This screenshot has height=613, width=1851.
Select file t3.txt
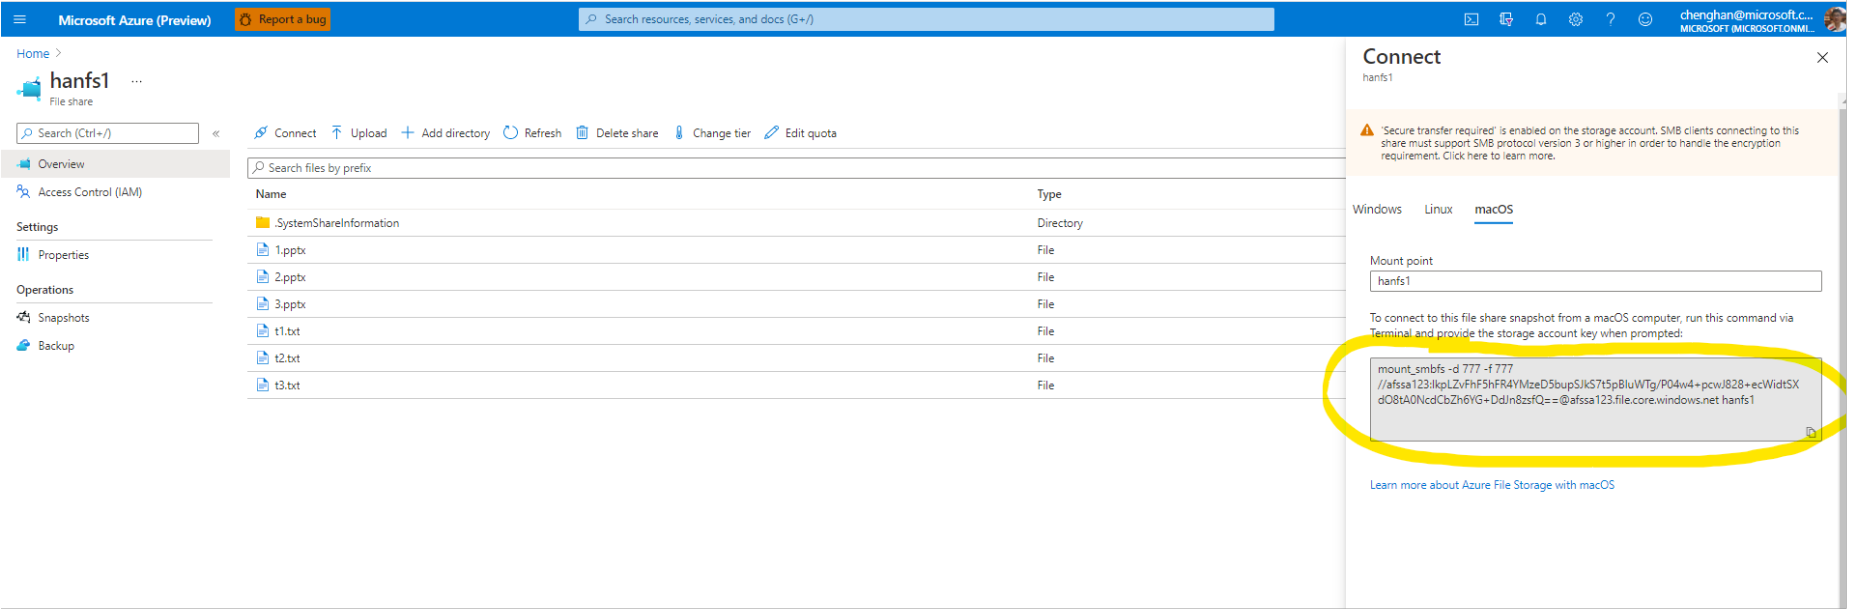287,385
